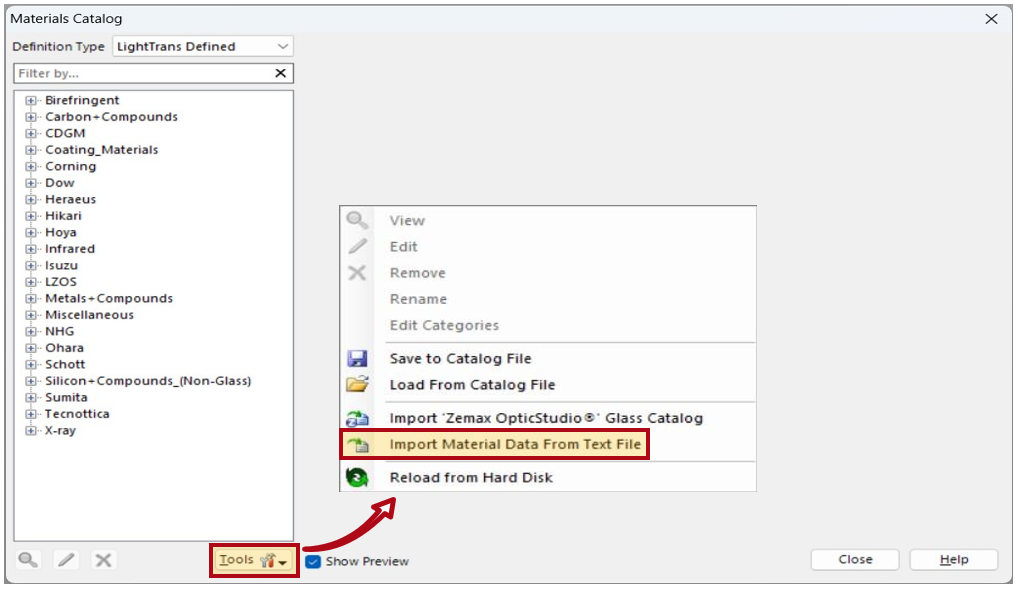Open the Definition Type dropdown
This screenshot has height=589, width=1018.
[x=203, y=47]
